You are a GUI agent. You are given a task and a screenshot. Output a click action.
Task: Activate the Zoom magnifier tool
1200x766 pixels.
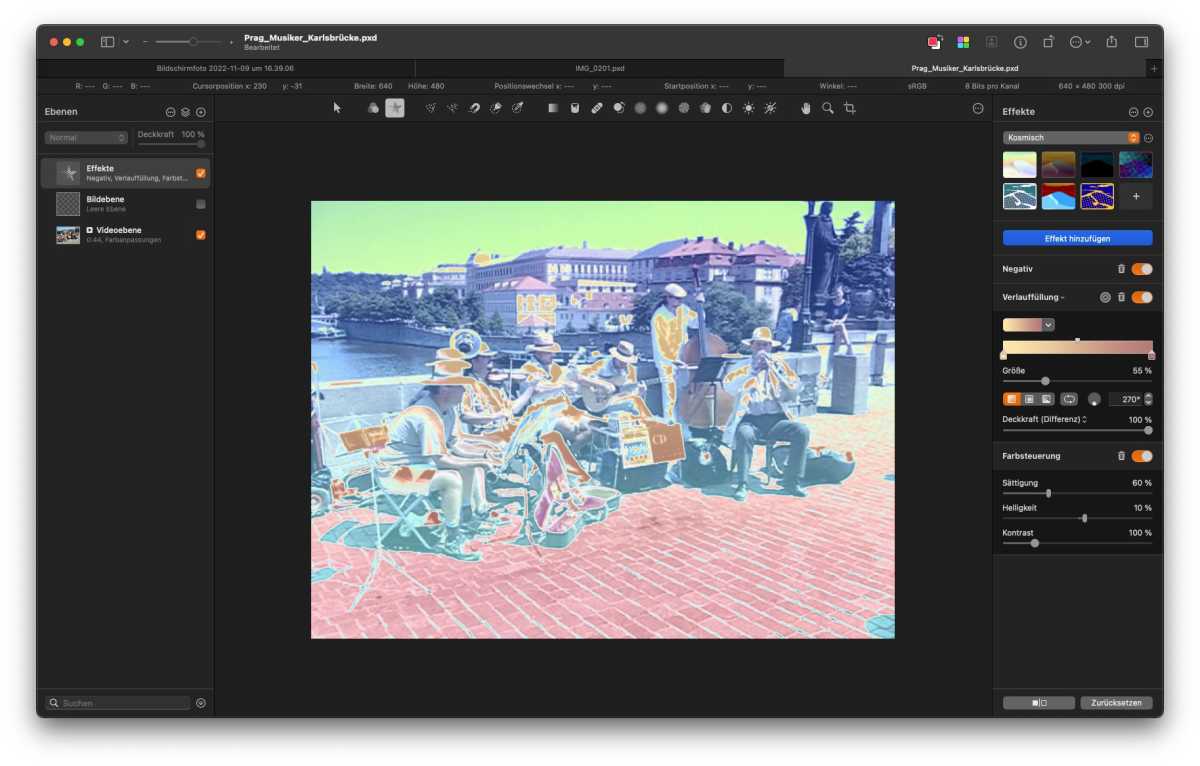(826, 107)
